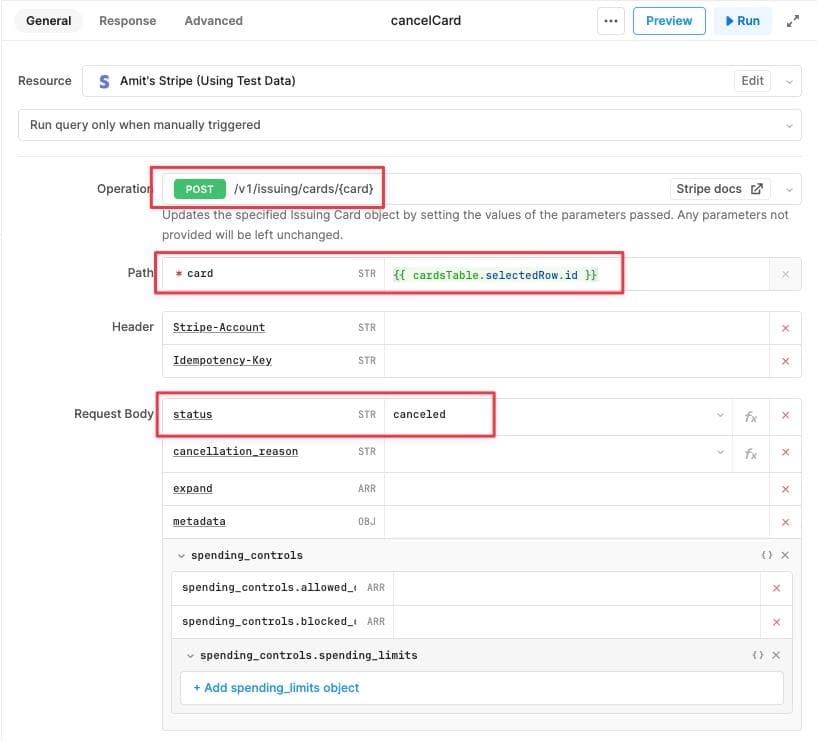817x741 pixels.
Task: Remove the spending_controls.allowed field via red X
Action: point(777,588)
